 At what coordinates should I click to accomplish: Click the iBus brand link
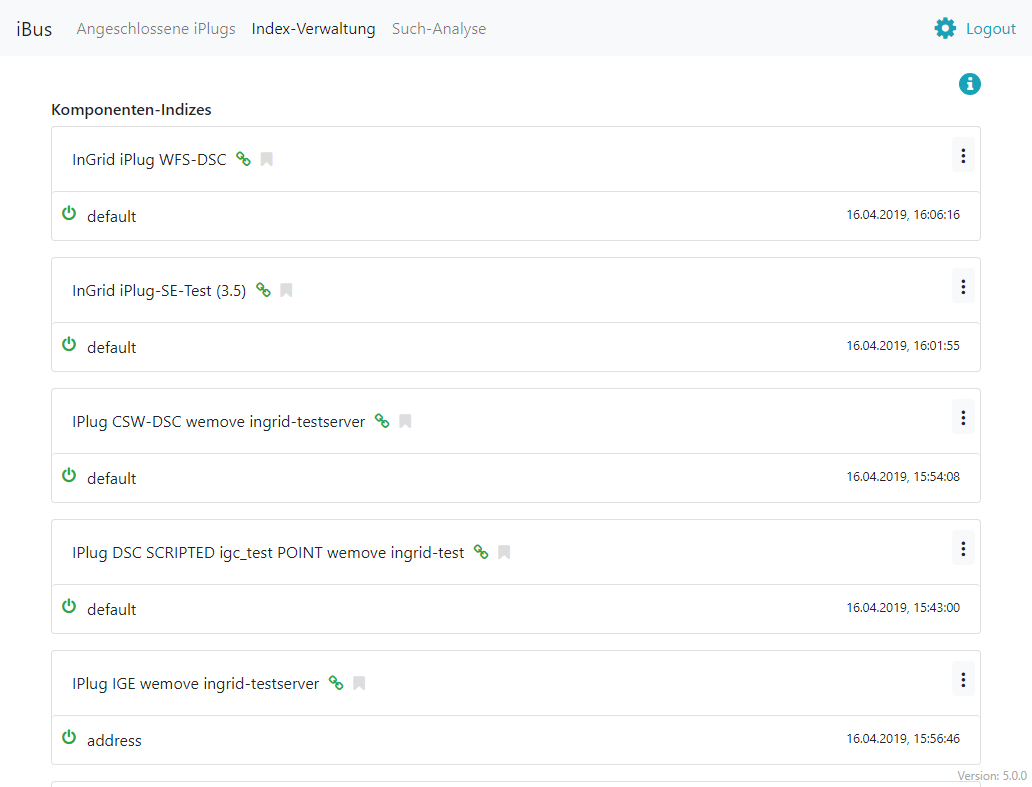click(34, 29)
